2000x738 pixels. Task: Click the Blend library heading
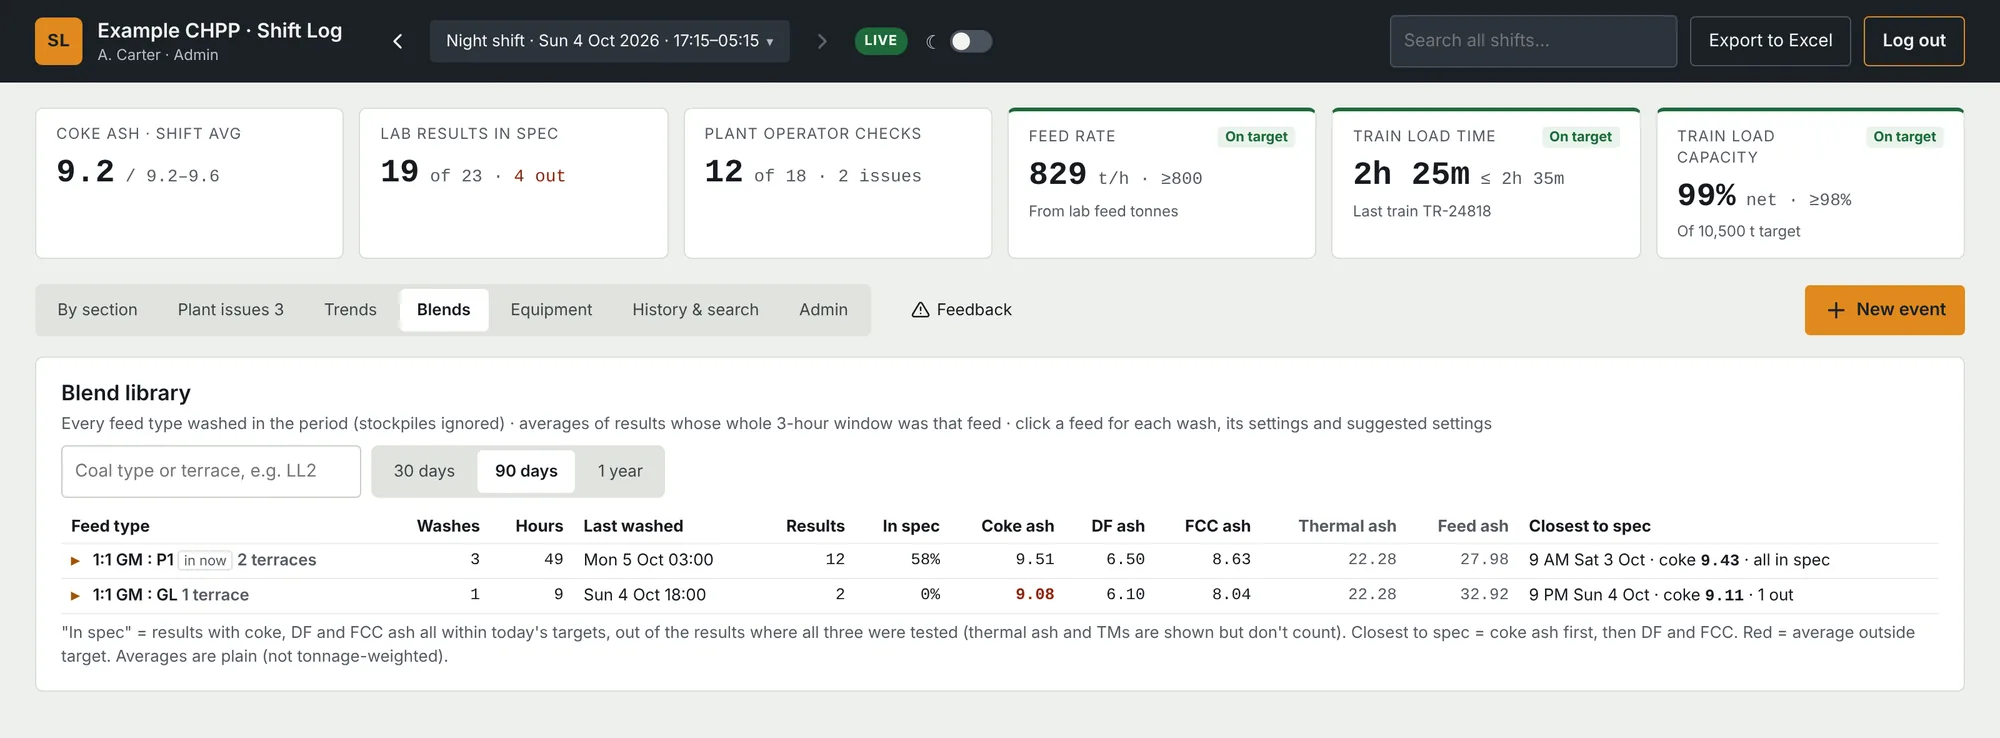(x=126, y=393)
